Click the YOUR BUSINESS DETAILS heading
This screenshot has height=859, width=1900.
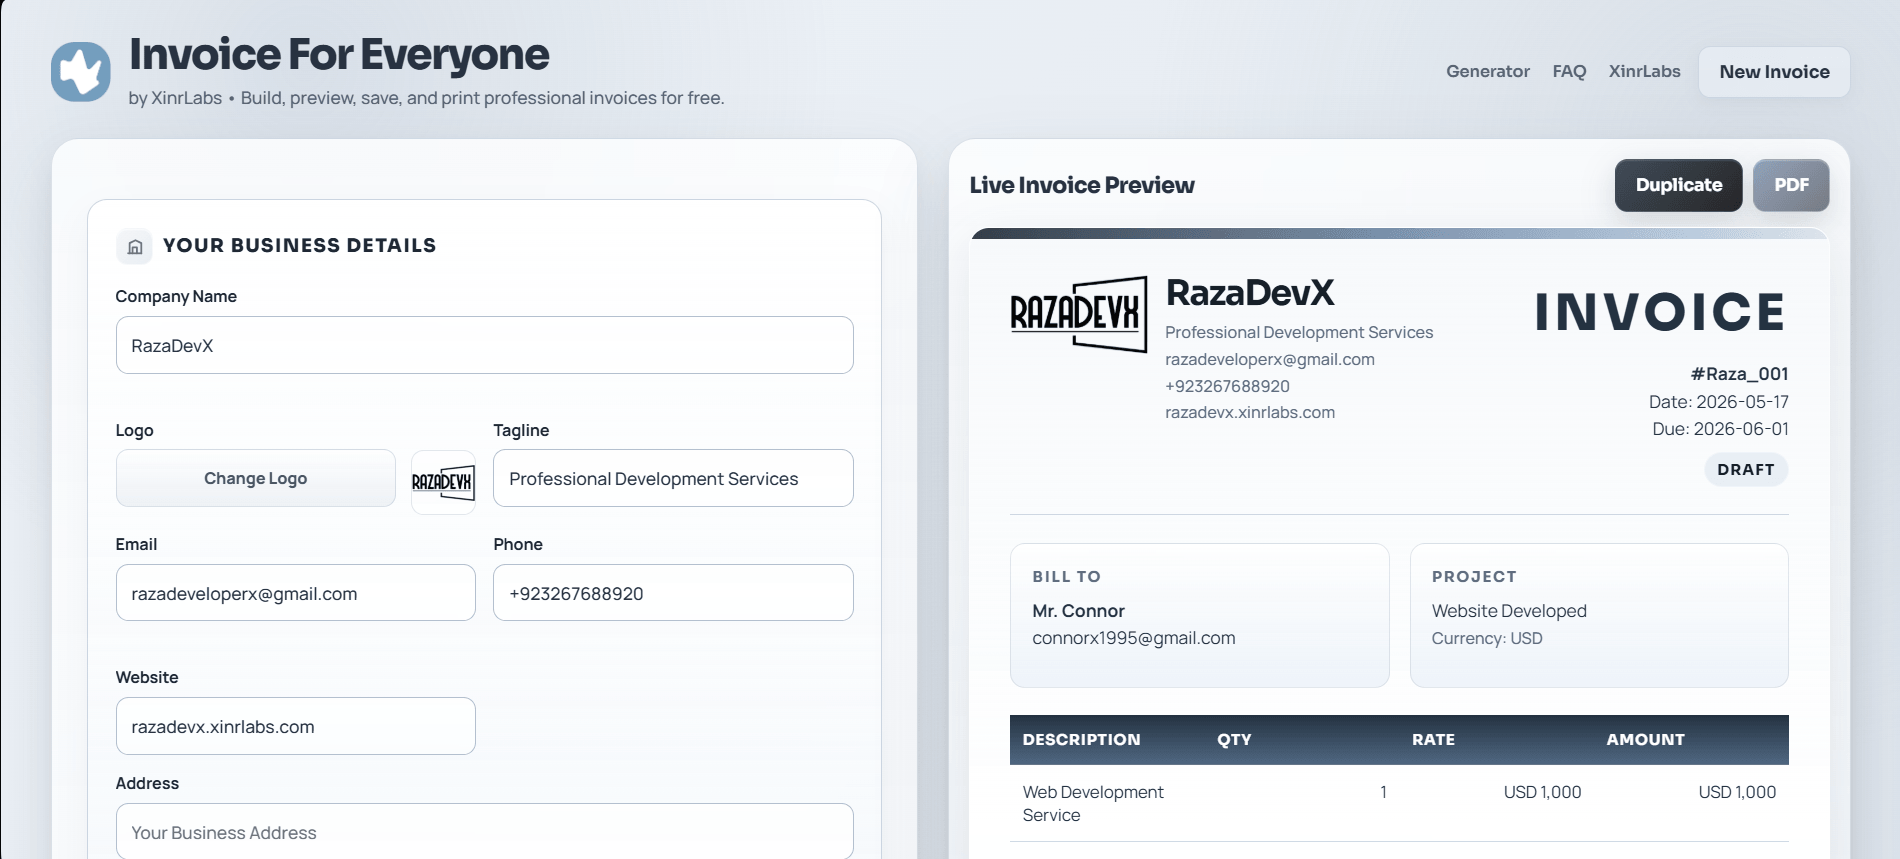pos(299,246)
